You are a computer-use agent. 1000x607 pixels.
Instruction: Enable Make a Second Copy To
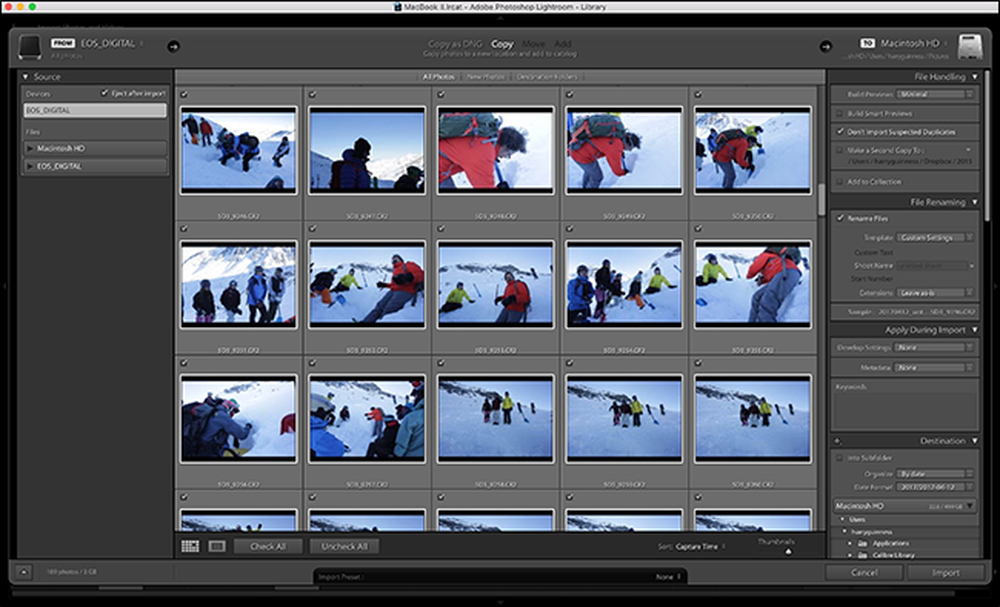pos(839,150)
